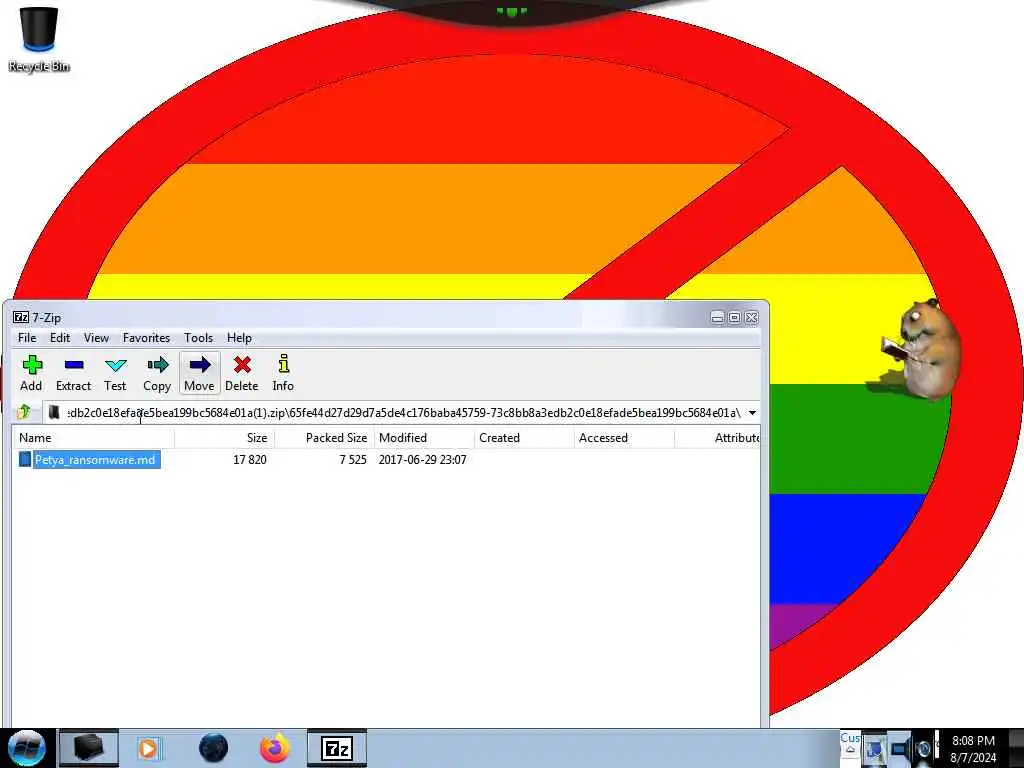1024x768 pixels.
Task: Sort by the Created column header
Action: (x=524, y=438)
